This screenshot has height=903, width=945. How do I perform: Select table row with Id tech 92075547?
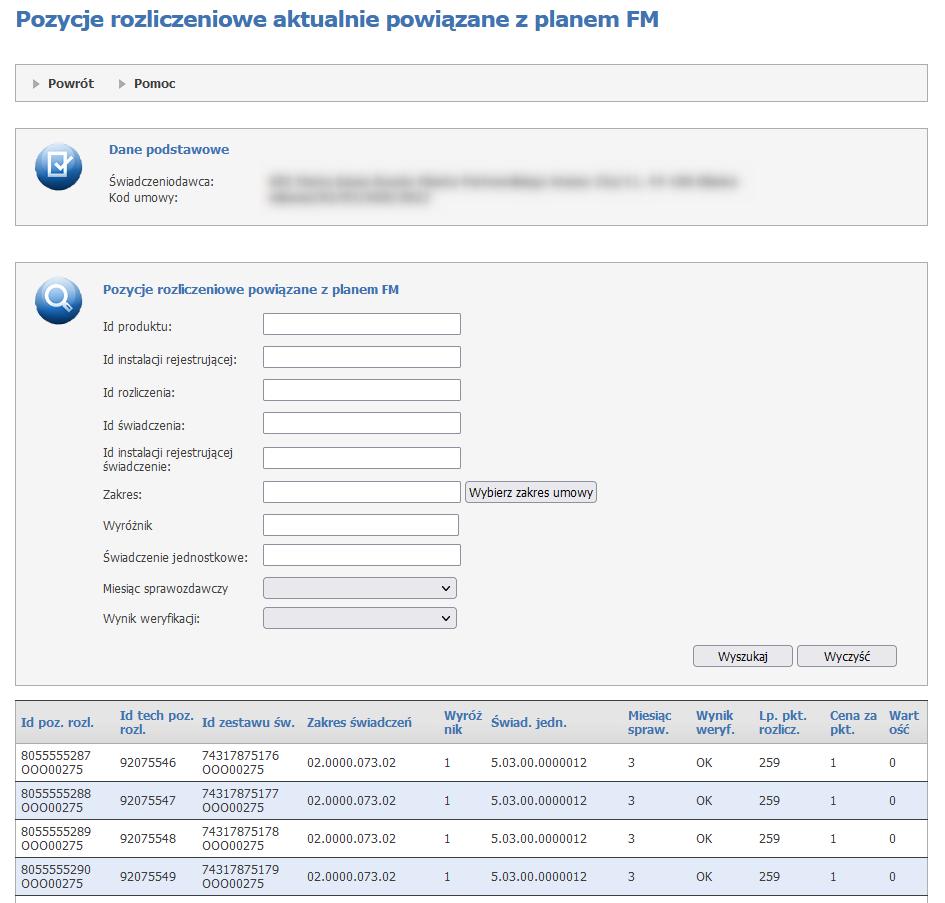[x=147, y=801]
